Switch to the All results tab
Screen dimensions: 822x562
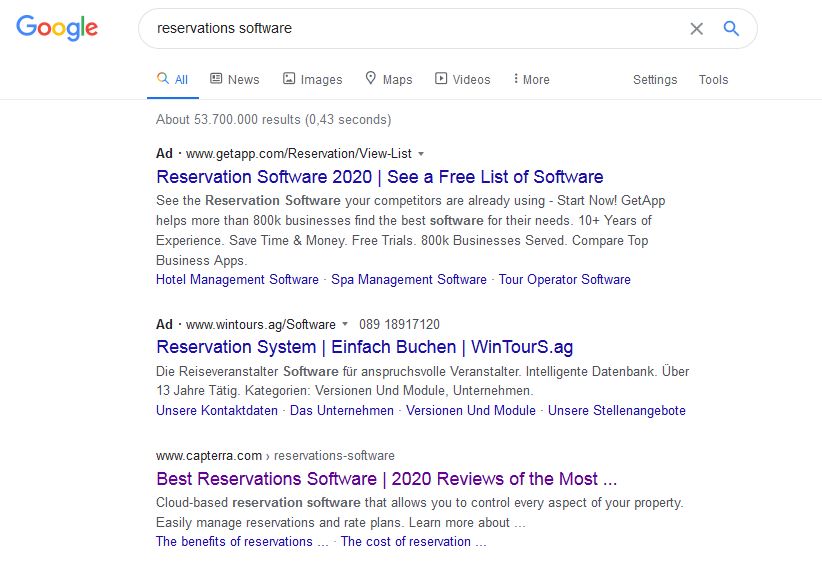click(x=172, y=80)
